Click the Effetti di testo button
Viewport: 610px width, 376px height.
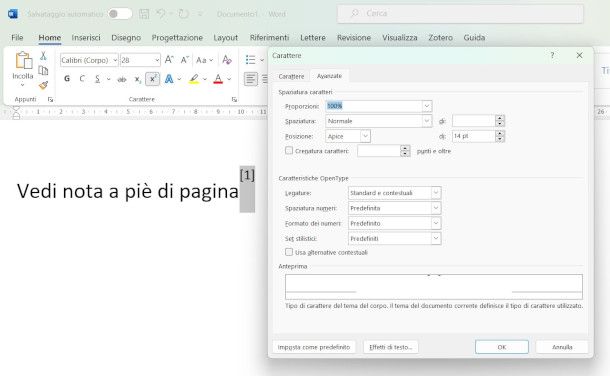(x=391, y=347)
